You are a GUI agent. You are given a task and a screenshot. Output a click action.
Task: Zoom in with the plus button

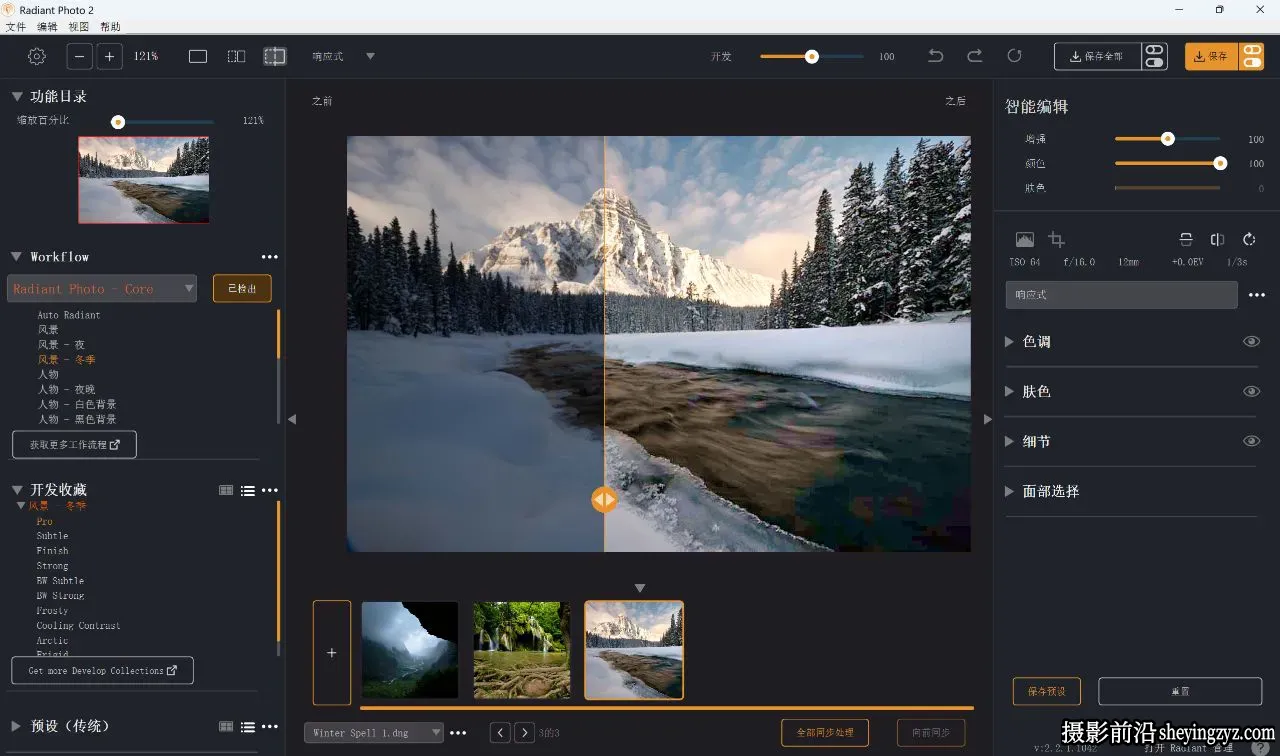click(110, 56)
